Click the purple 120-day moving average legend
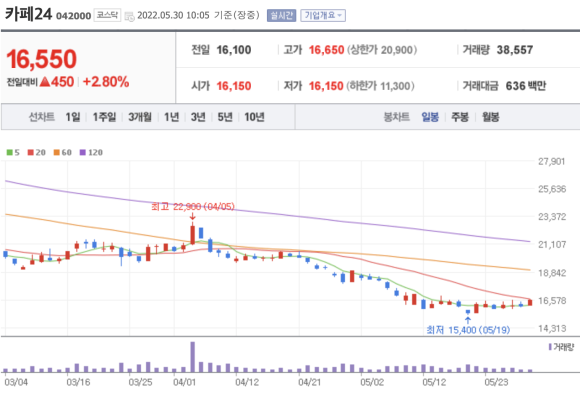 (91, 152)
